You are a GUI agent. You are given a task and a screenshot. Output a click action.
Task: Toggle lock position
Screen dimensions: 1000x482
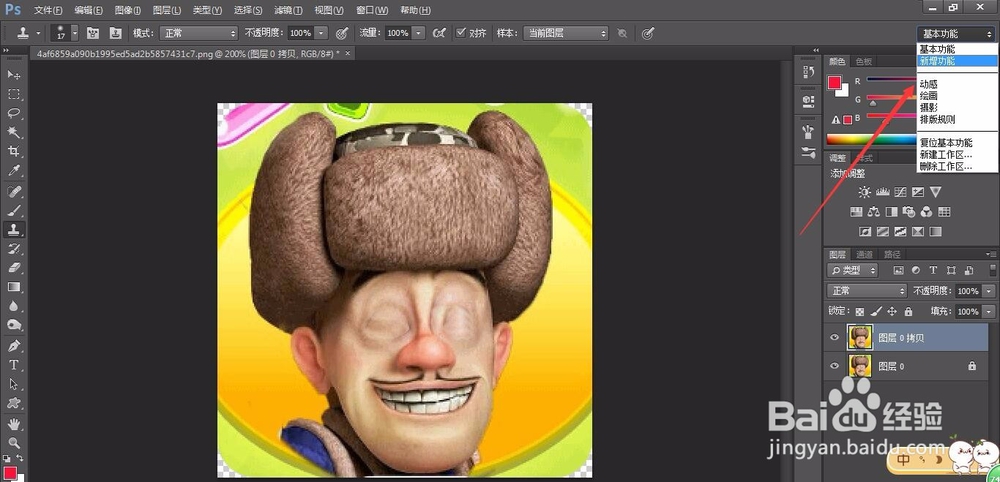click(892, 312)
